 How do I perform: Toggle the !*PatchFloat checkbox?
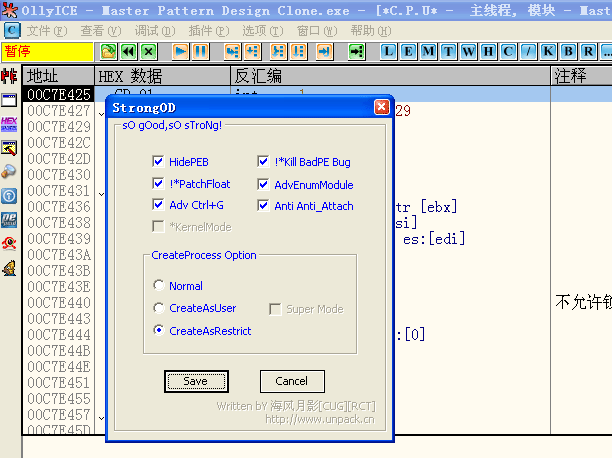click(x=158, y=183)
